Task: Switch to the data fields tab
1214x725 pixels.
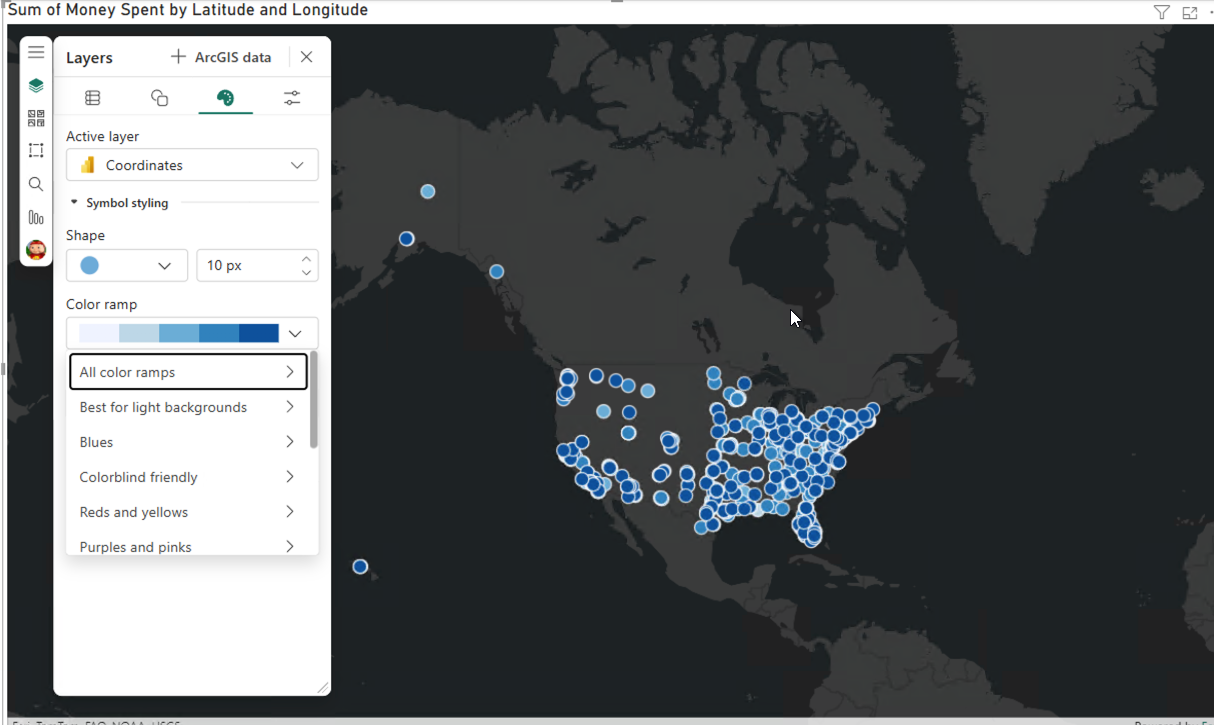Action: pyautogui.click(x=92, y=97)
